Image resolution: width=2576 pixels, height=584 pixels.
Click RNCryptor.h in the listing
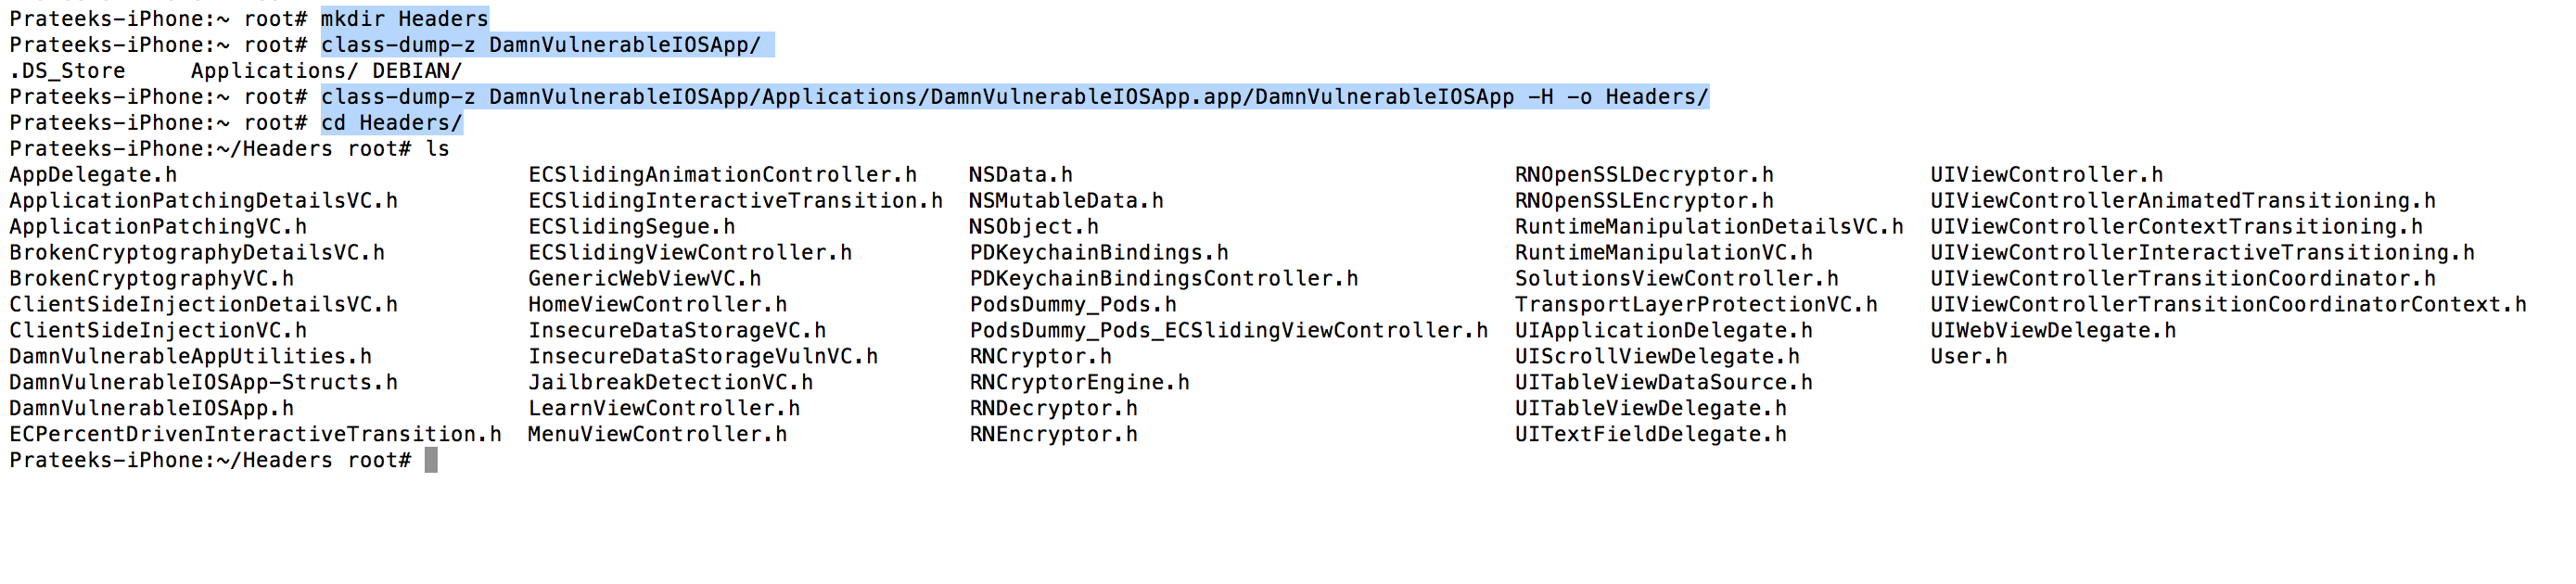coord(1040,357)
